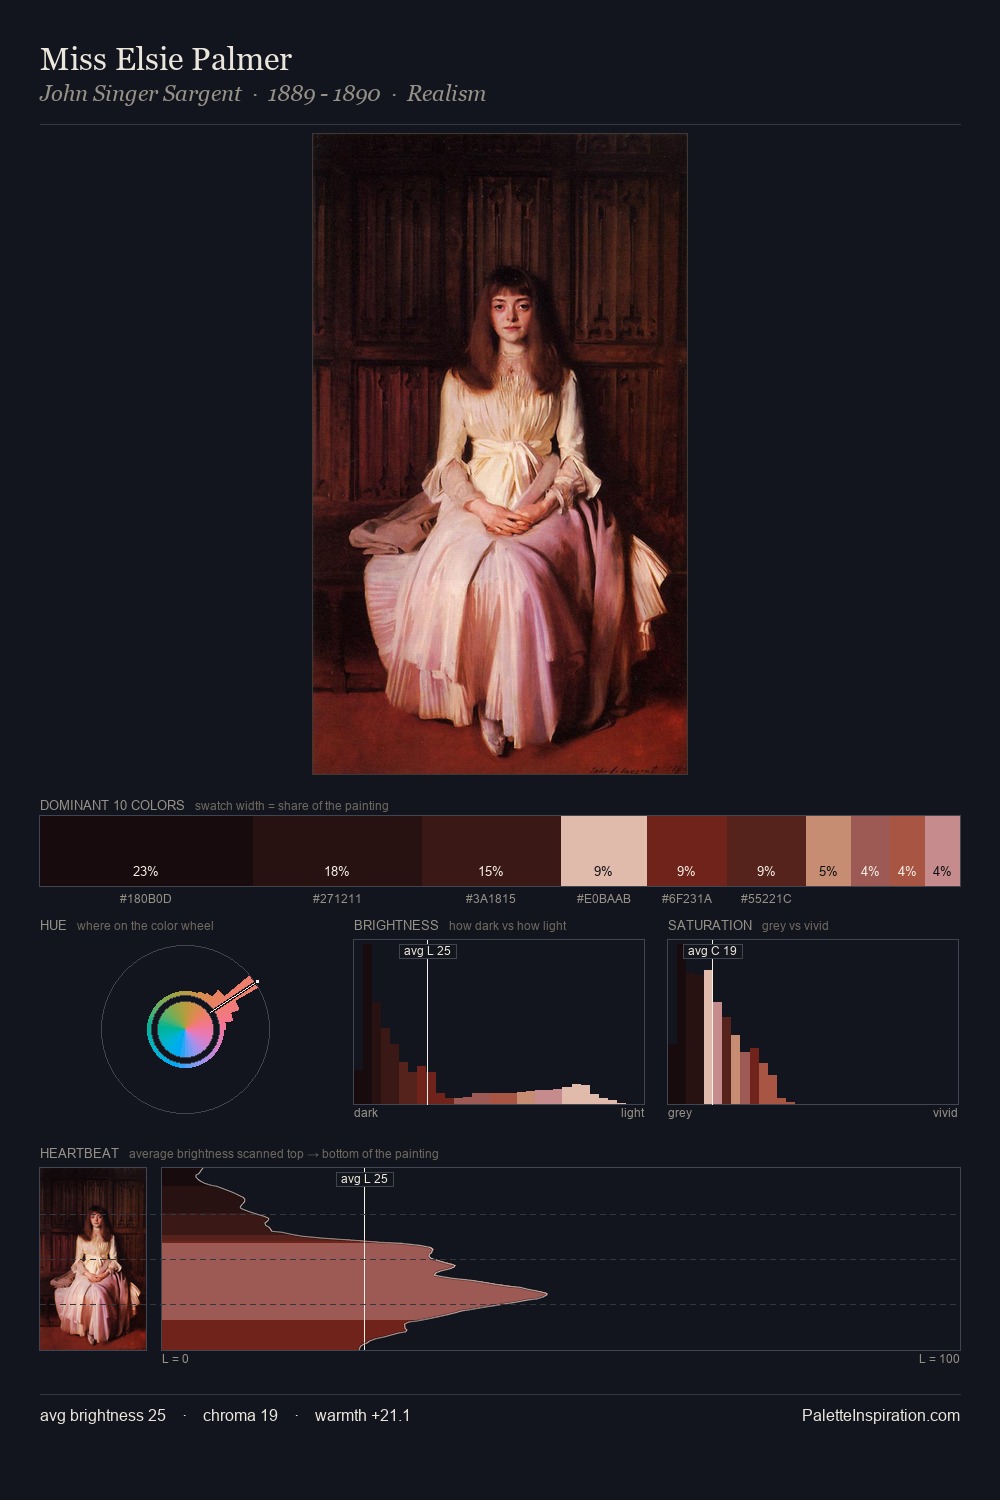Click the 'DOMINANT 10 COLORS' heading
1000x1500 pixels.
point(112,805)
